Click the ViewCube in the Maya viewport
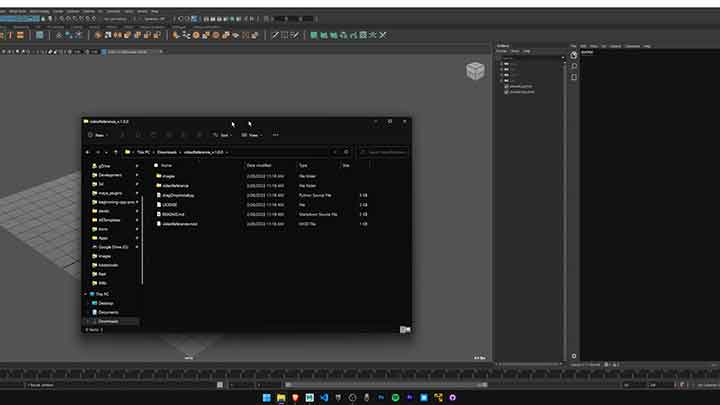Viewport: 720px width, 405px height. [x=476, y=71]
